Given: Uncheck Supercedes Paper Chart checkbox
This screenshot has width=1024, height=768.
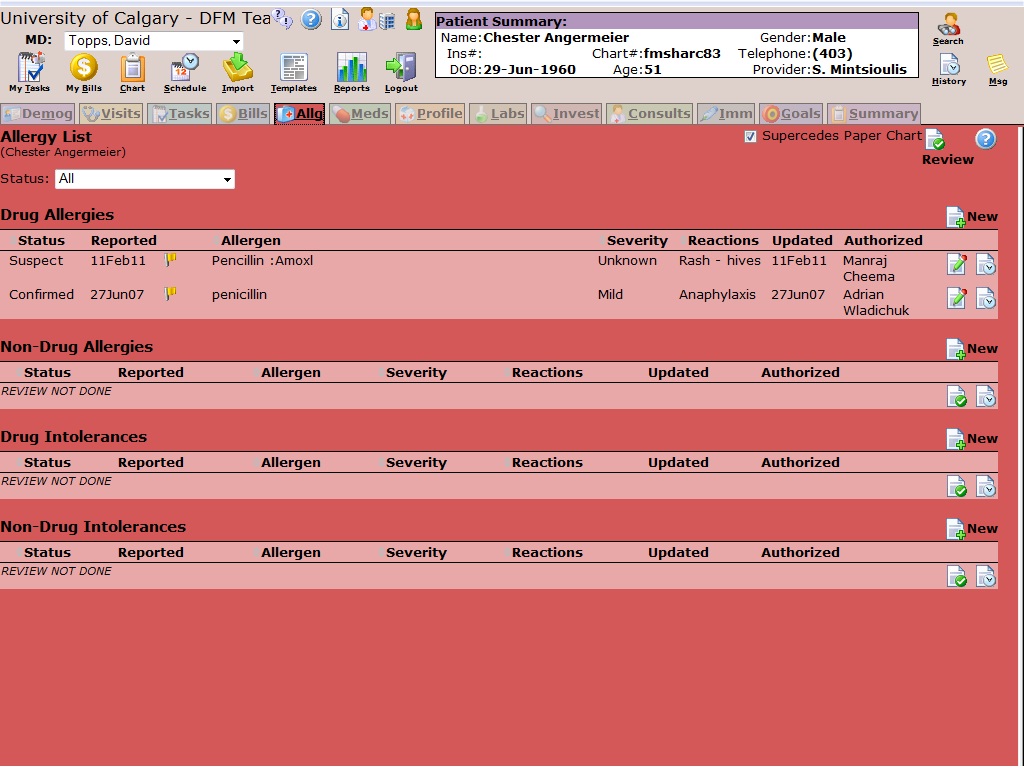Looking at the screenshot, I should [x=751, y=137].
